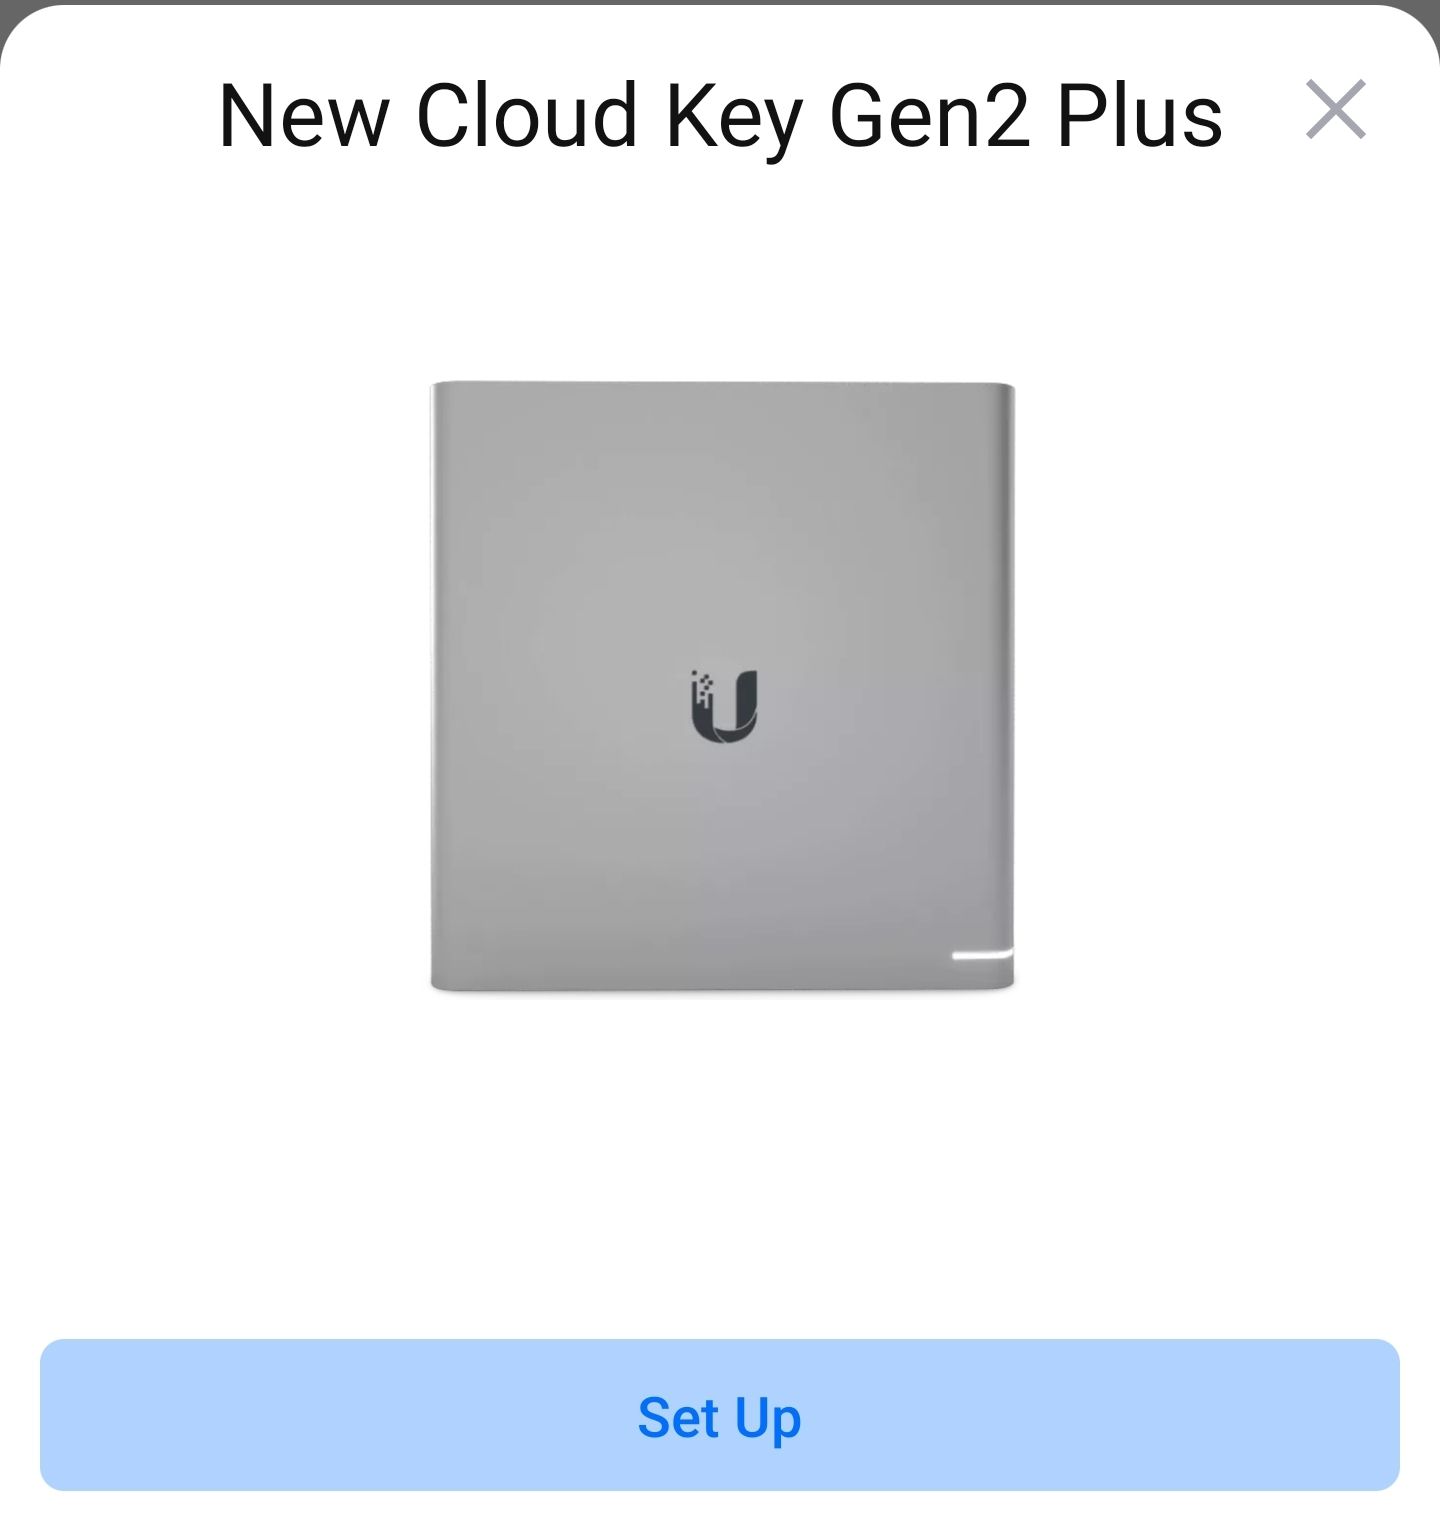Click the word Key in the heading
This screenshot has width=1440, height=1538.
[x=734, y=118]
